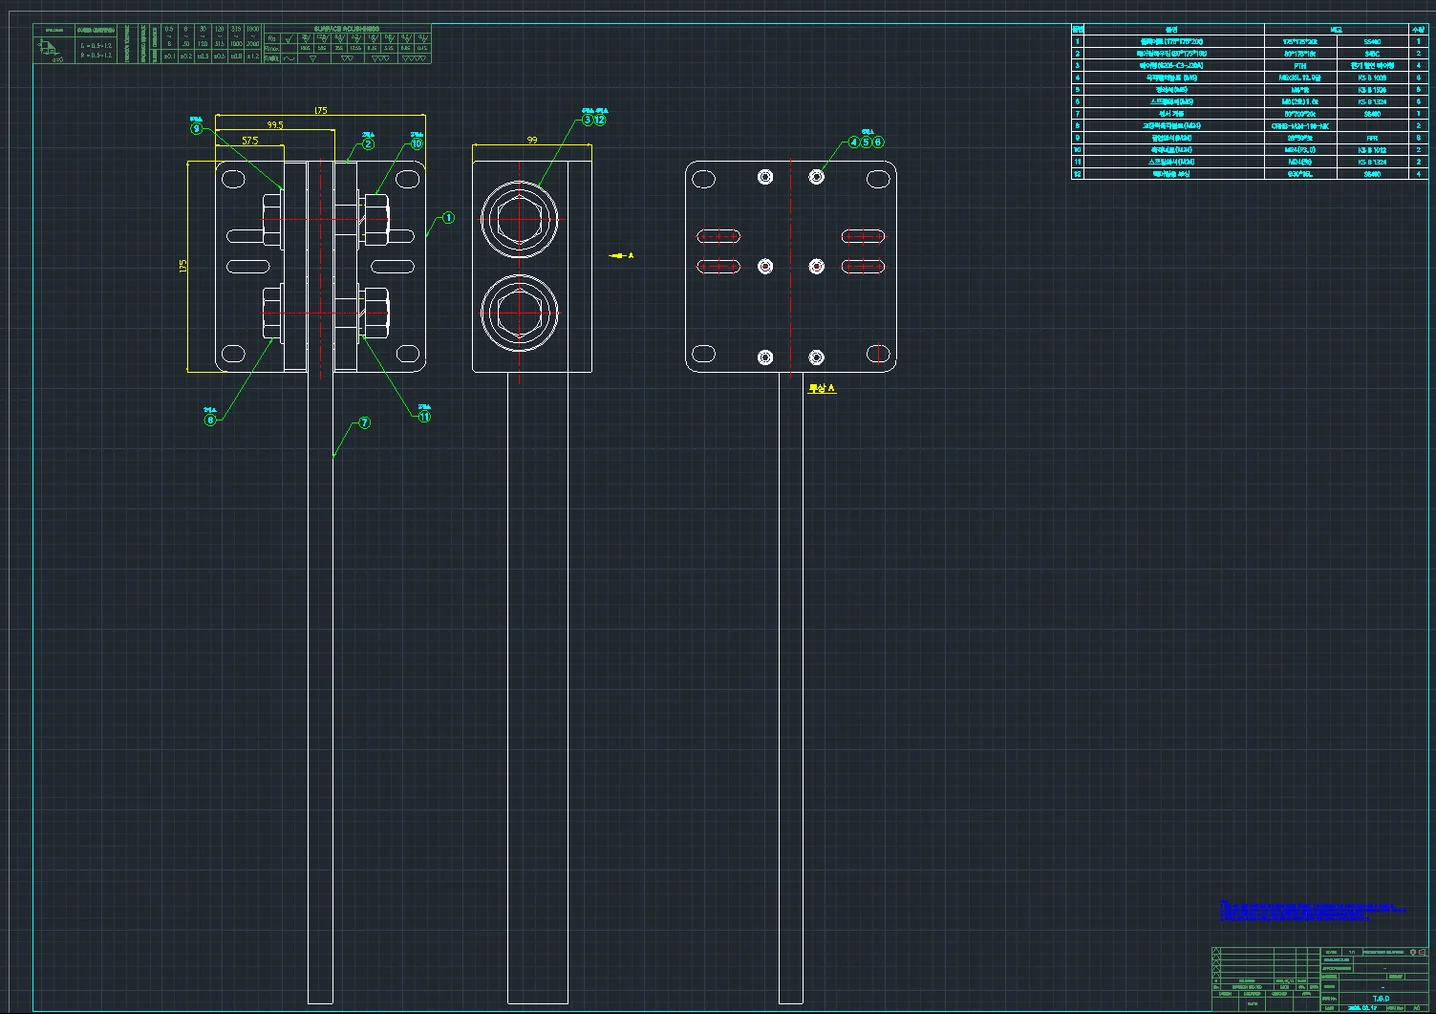This screenshot has width=1436, height=1014.
Task: Click CRHB-M24-110-NK cell in parts table
Action: pyautogui.click(x=1300, y=126)
